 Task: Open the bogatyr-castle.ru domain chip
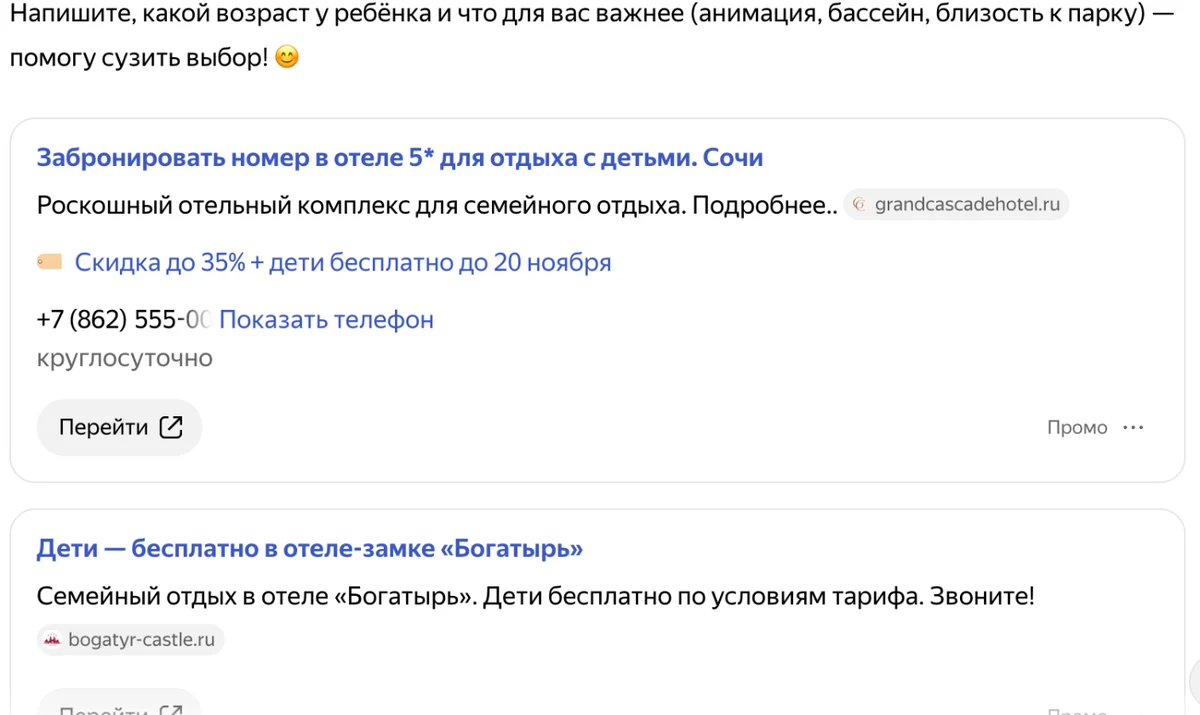131,640
